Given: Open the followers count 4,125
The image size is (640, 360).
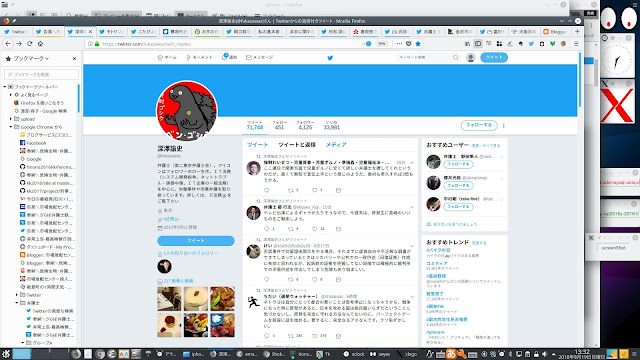Looking at the screenshot, I should (x=305, y=125).
